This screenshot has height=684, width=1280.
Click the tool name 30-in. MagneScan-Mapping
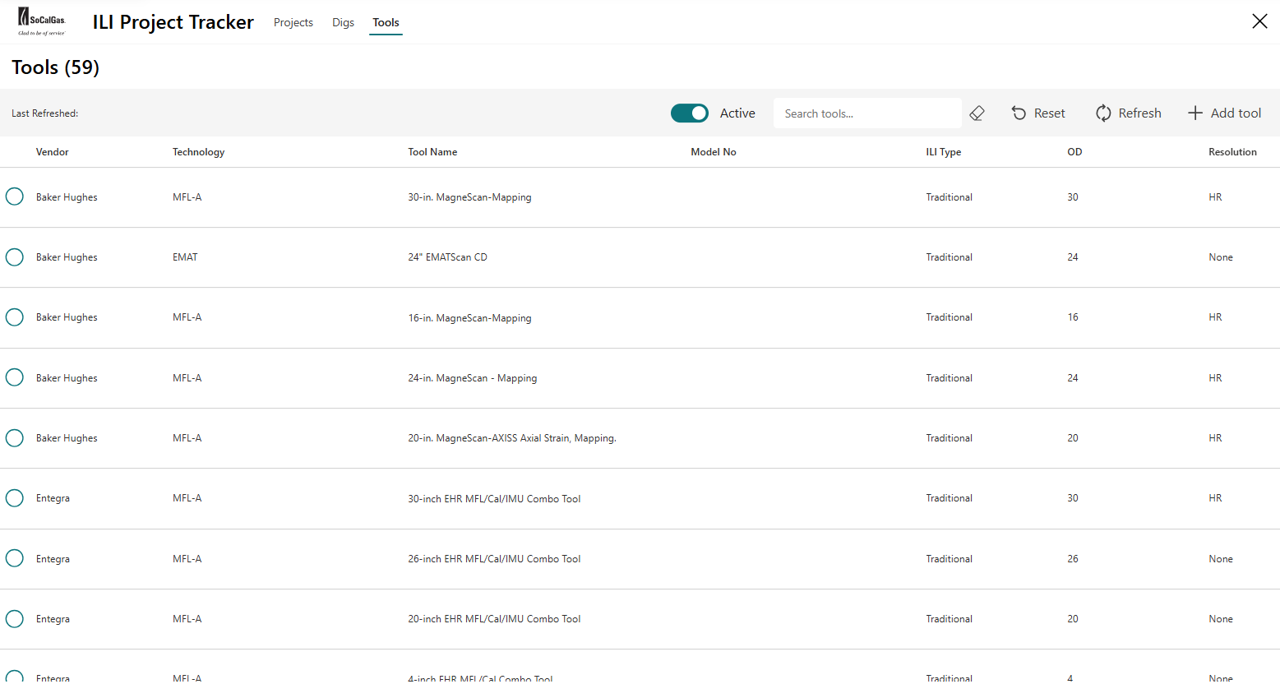pos(469,197)
